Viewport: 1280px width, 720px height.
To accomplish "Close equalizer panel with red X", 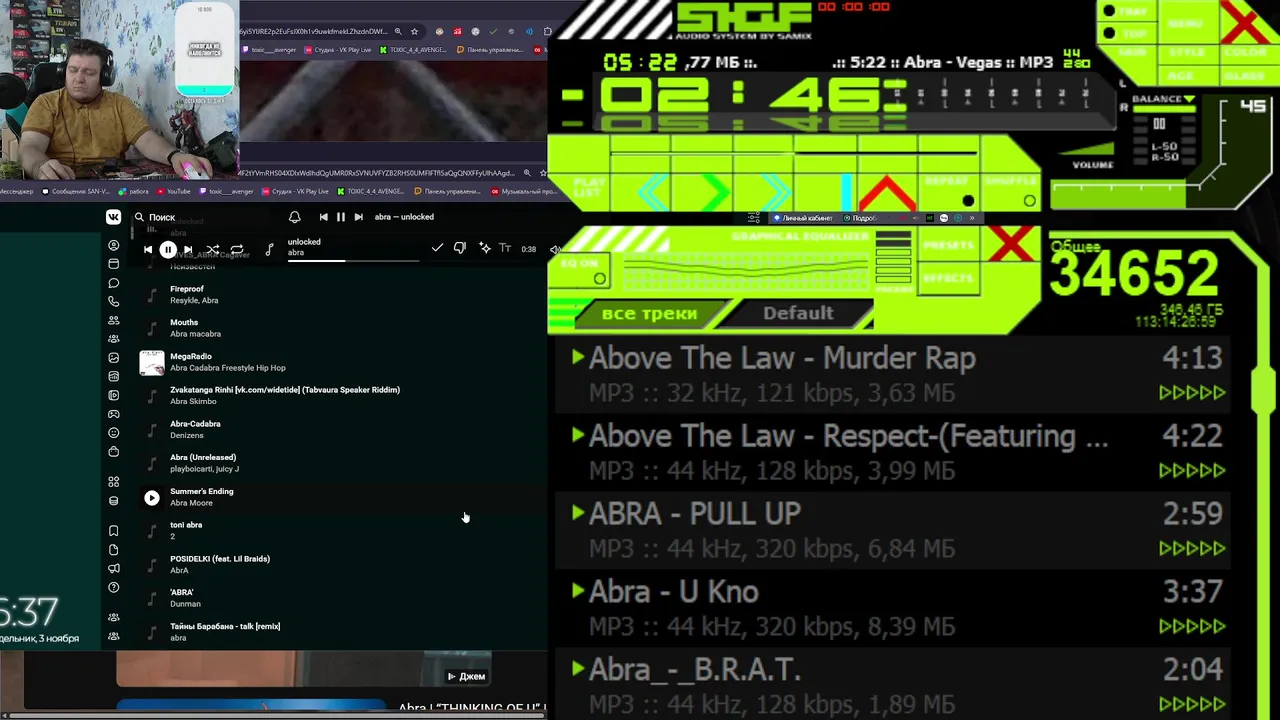I will (1012, 244).
